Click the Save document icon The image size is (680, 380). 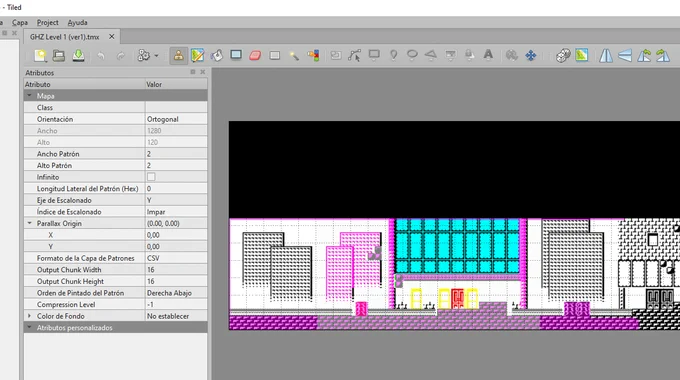coord(78,56)
